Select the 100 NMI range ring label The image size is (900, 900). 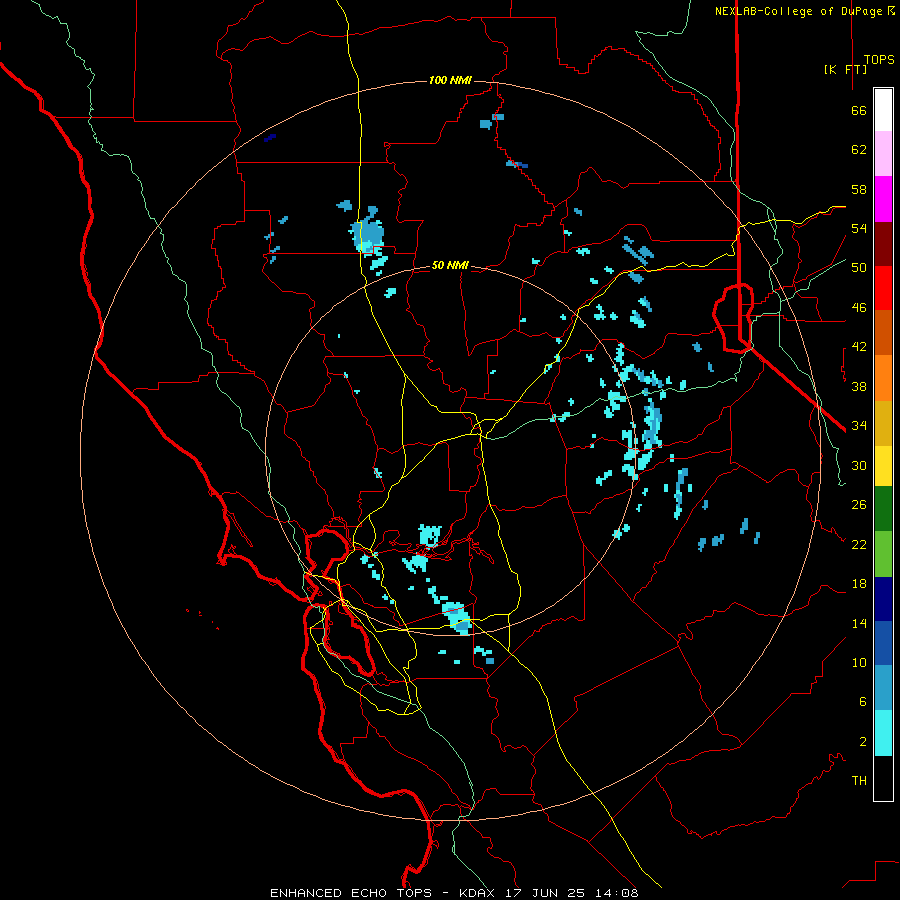(450, 80)
